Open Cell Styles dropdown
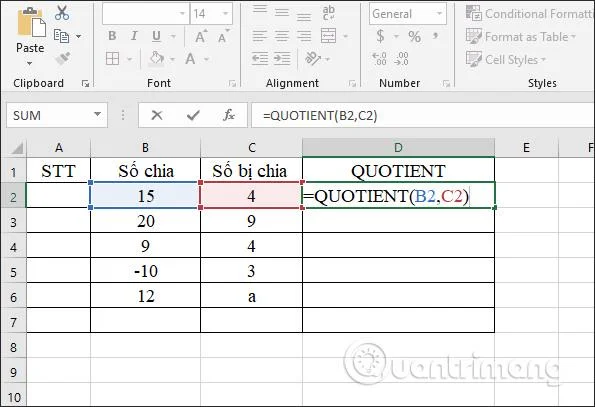595x407 pixels. (506, 60)
